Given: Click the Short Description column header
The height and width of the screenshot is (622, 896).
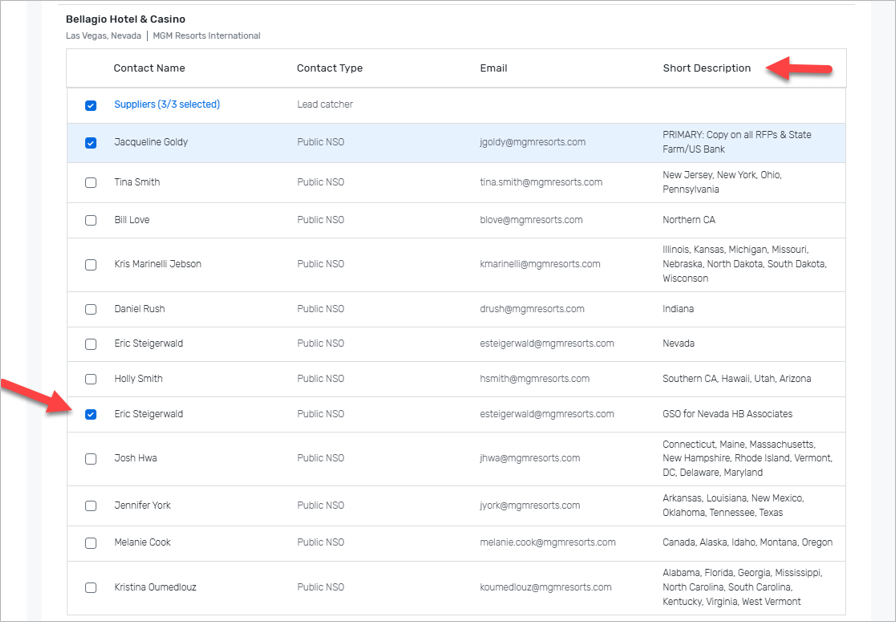Looking at the screenshot, I should point(706,69).
